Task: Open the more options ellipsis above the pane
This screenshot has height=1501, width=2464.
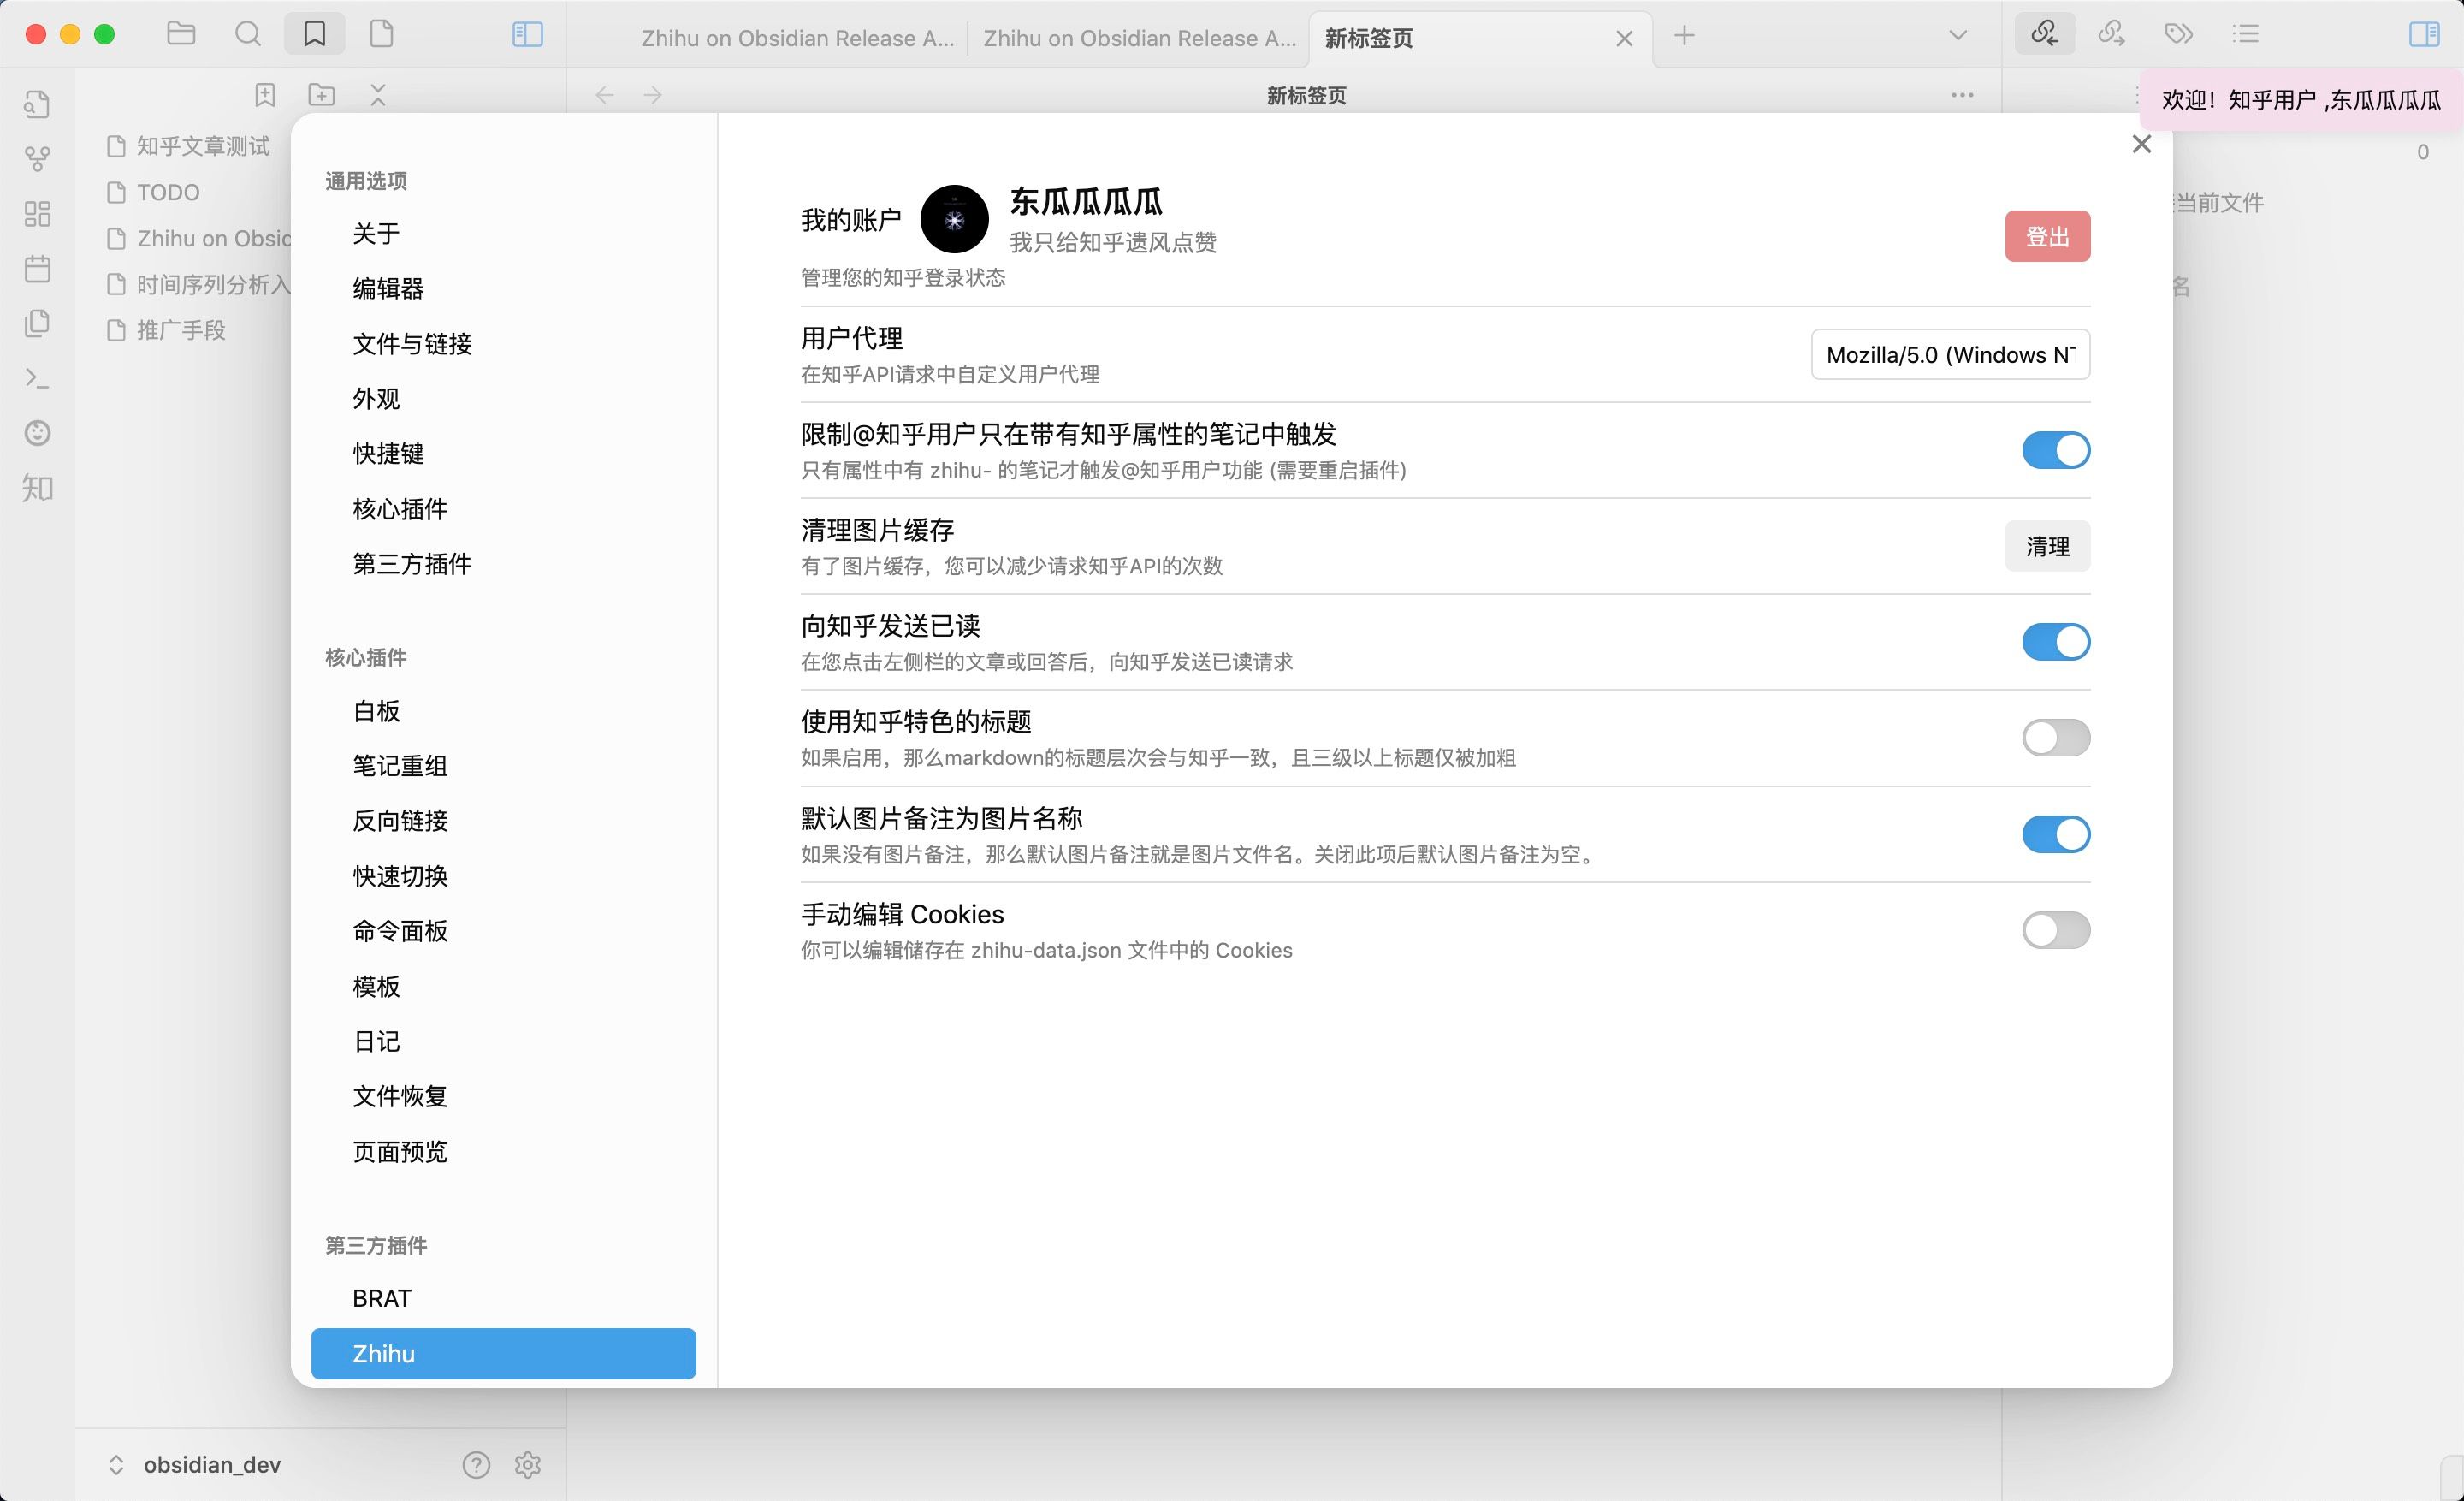Action: [1962, 94]
